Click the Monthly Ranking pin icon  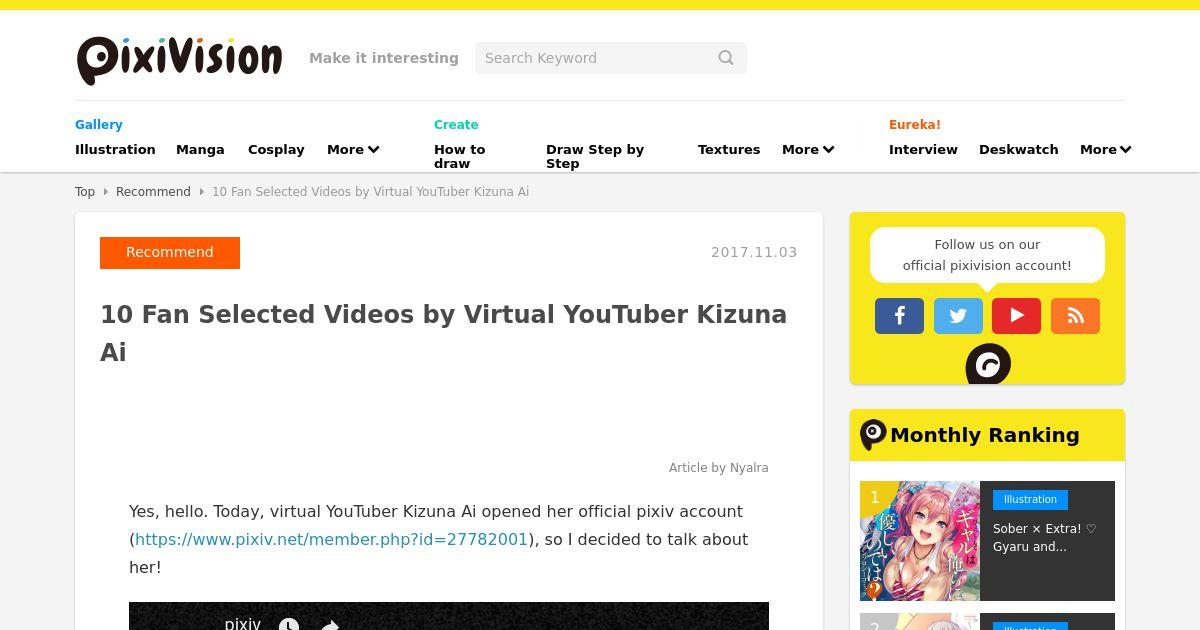(873, 435)
